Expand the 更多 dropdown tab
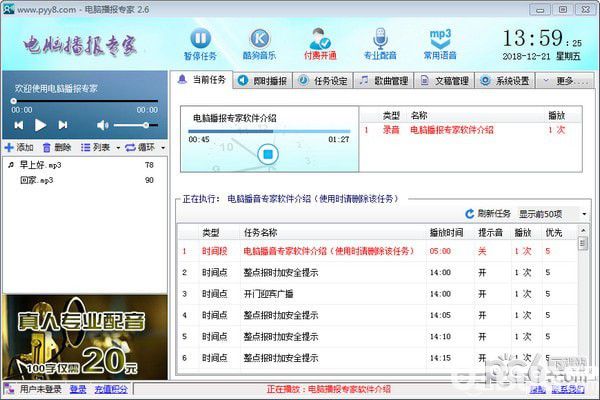The image size is (600, 400). (x=565, y=81)
